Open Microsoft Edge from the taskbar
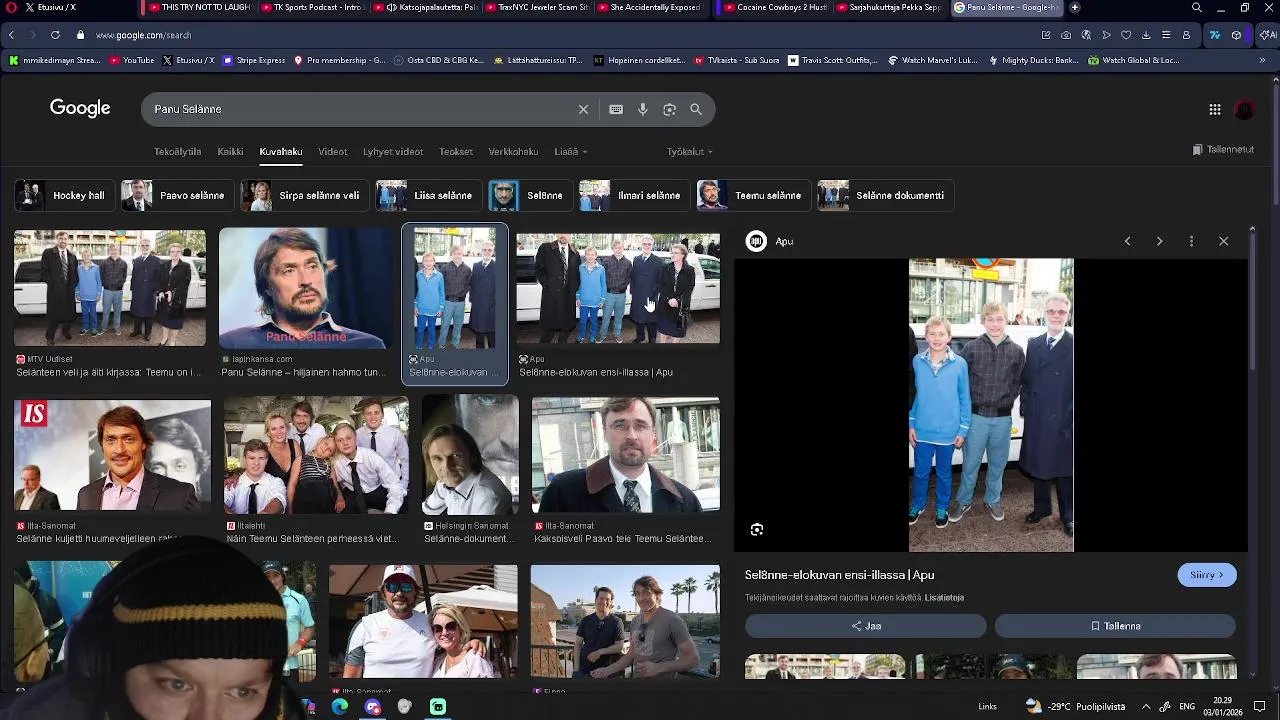Viewport: 1280px width, 720px height. click(340, 707)
